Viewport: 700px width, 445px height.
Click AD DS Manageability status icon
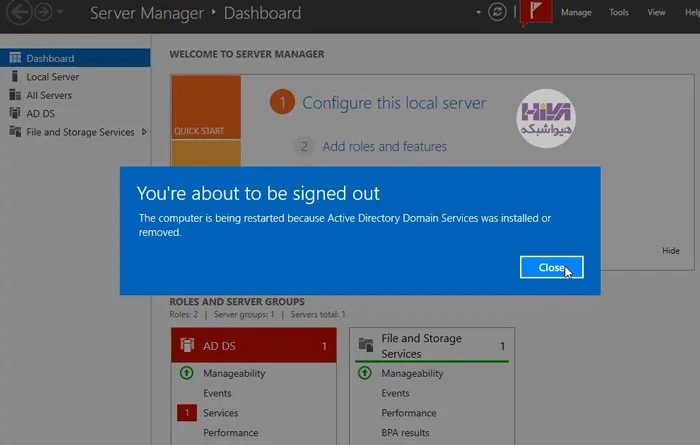(187, 373)
